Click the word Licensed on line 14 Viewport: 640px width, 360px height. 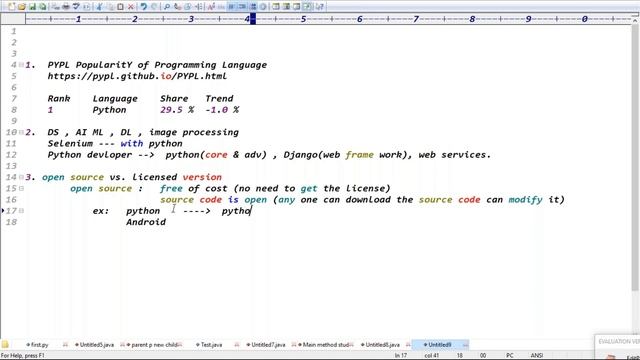pyautogui.click(x=154, y=177)
